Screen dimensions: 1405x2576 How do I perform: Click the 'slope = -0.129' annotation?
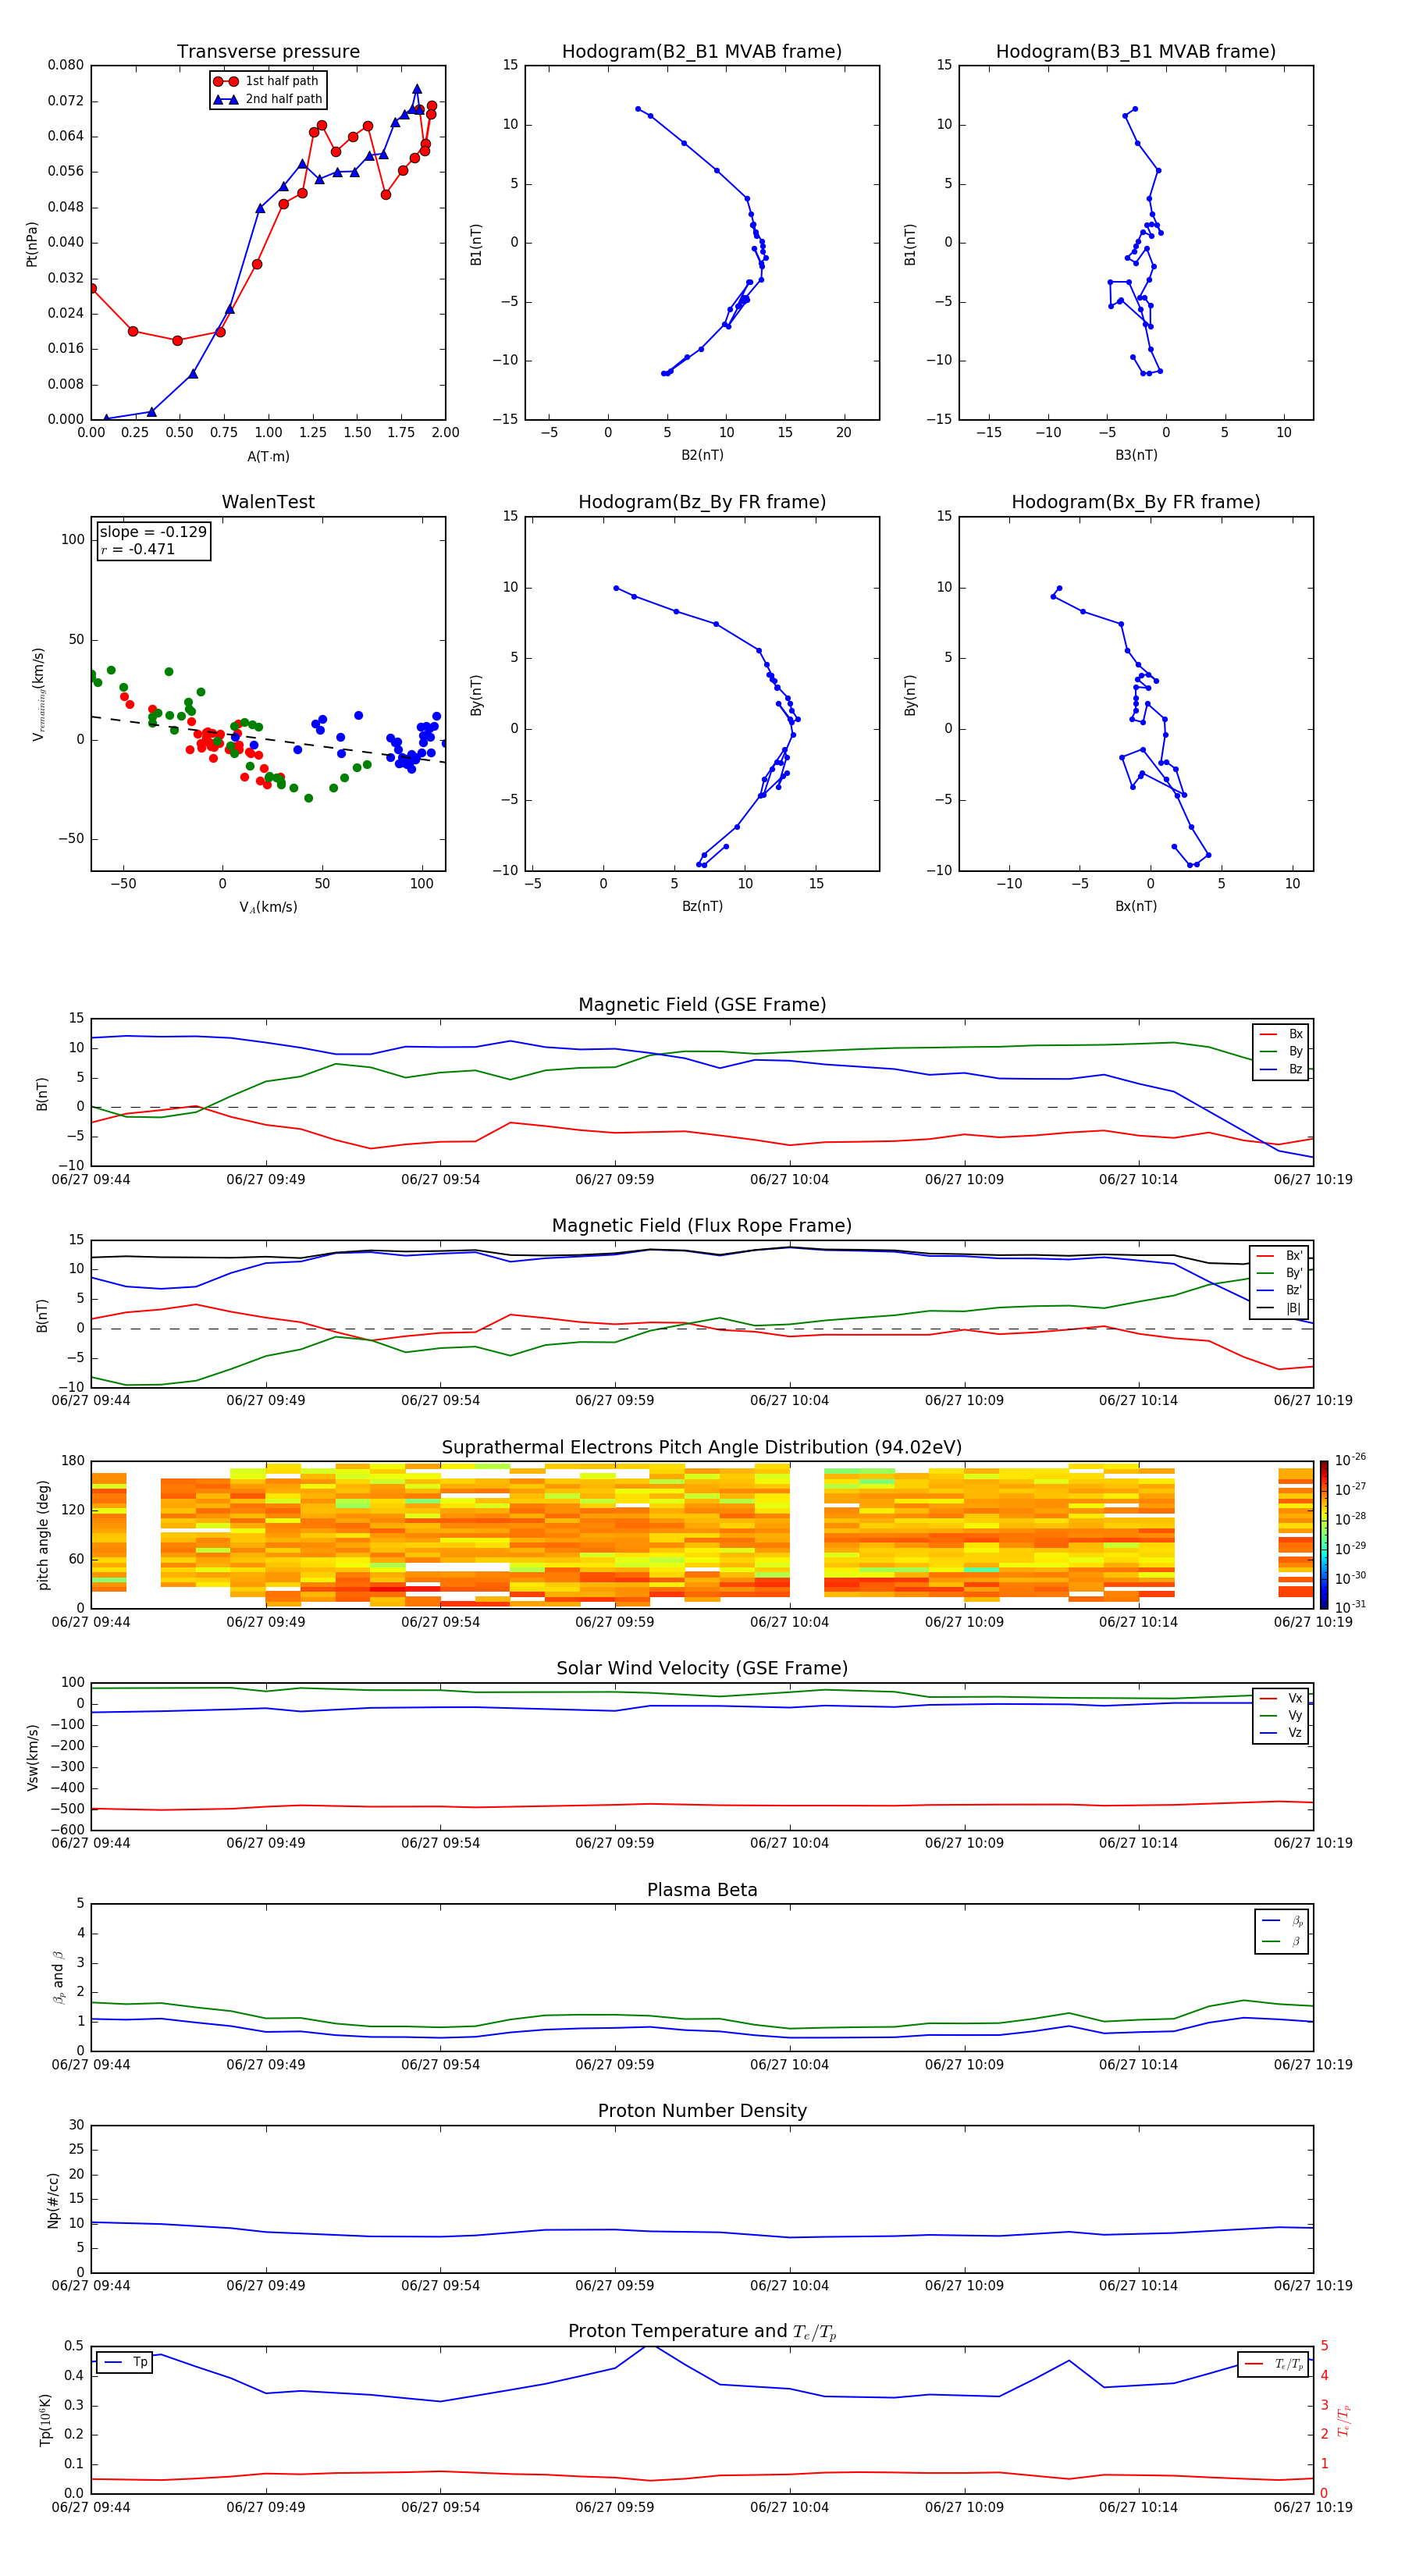[x=153, y=532]
